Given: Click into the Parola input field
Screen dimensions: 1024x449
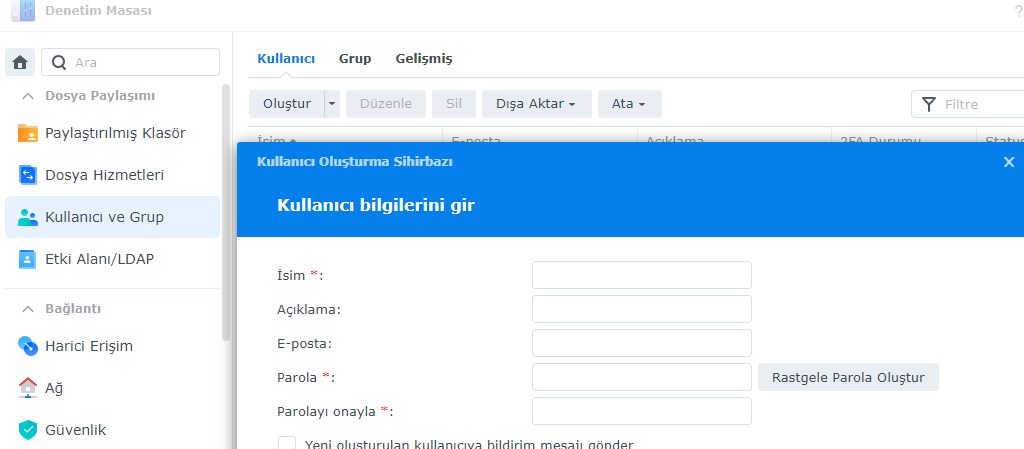Looking at the screenshot, I should pos(641,377).
